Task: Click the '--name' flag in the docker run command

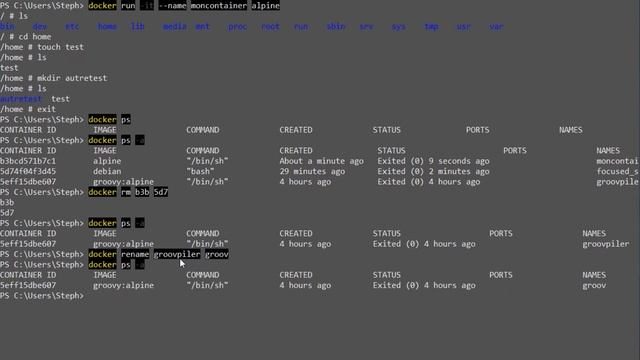Action: (172, 6)
